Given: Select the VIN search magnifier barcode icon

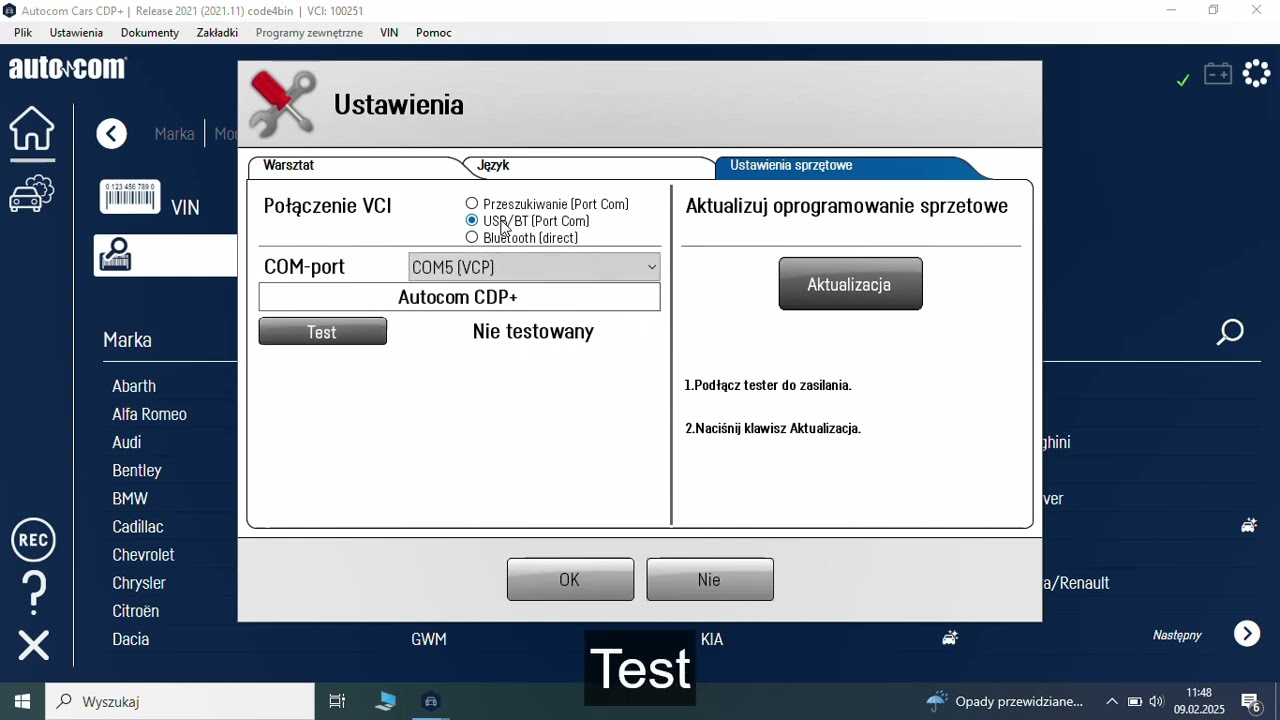Looking at the screenshot, I should [116, 255].
